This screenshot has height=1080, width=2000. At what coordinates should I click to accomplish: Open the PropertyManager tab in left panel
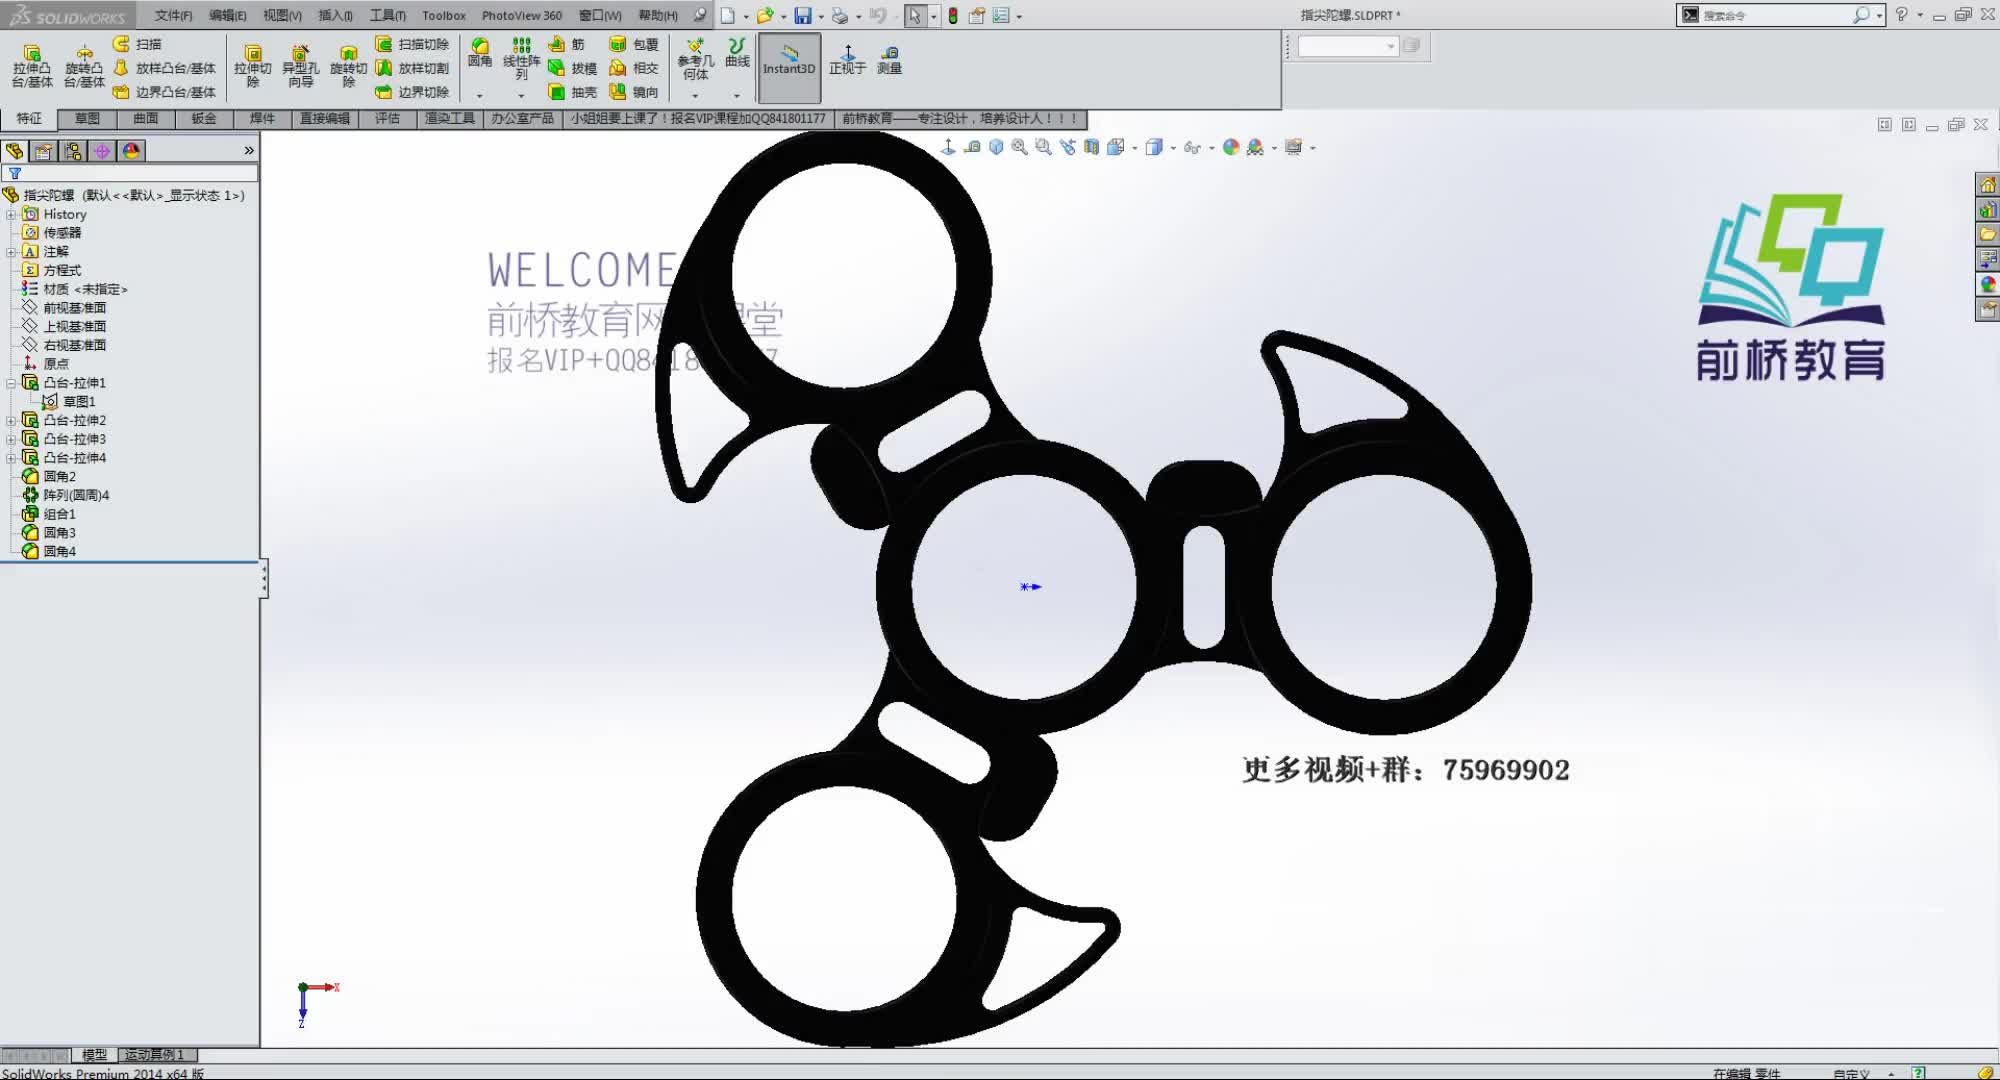point(43,151)
